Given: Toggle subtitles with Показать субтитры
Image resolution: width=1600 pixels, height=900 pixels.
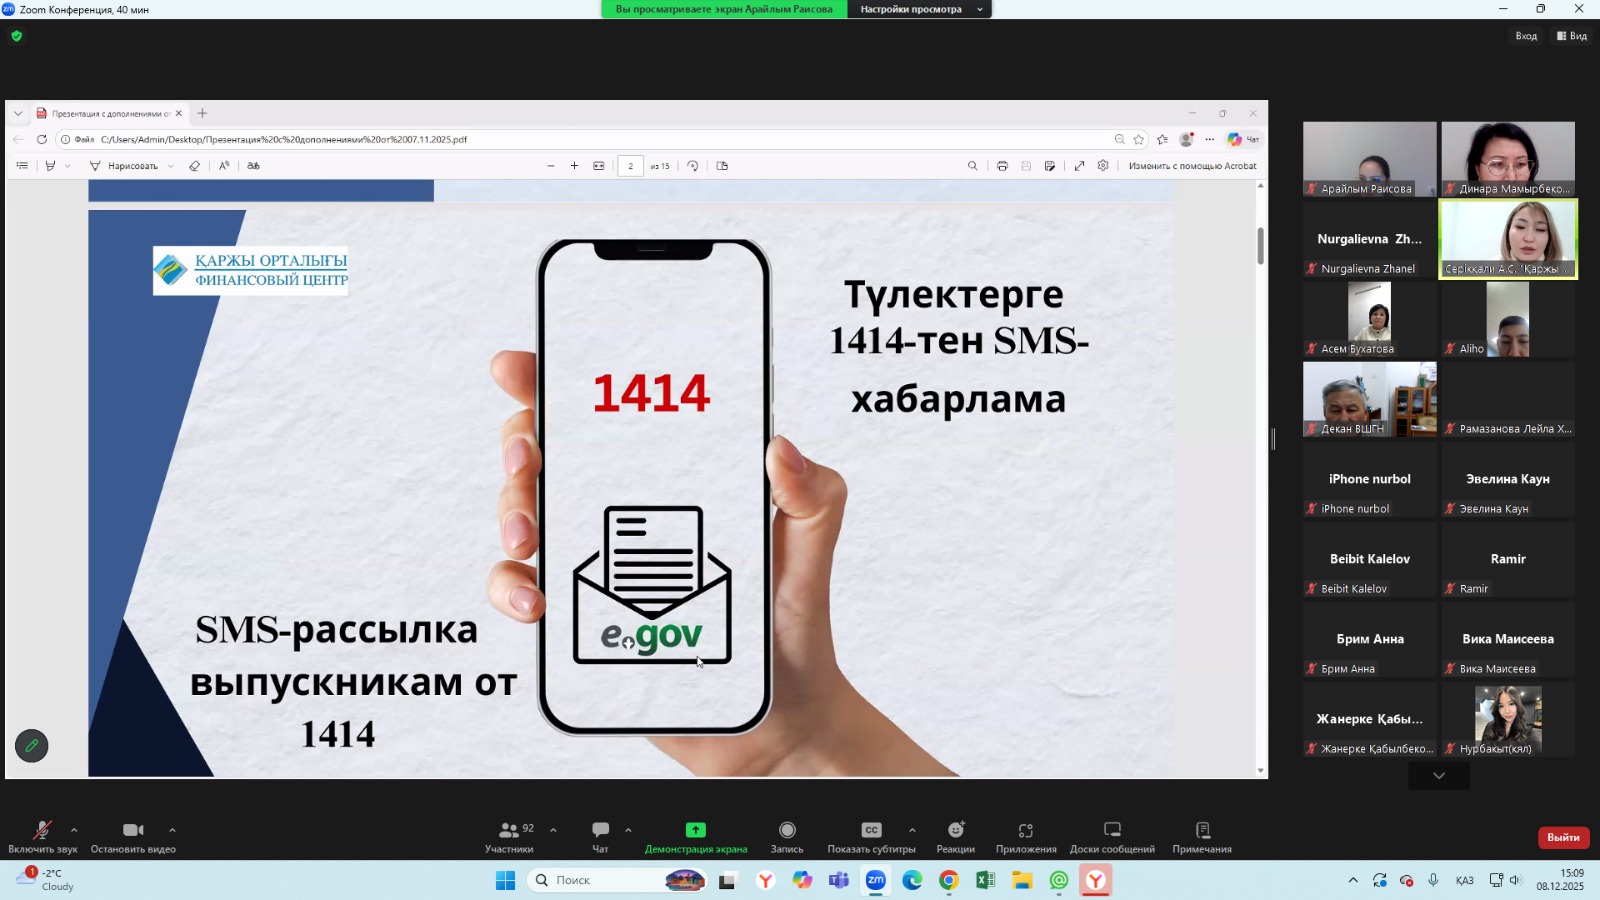Looking at the screenshot, I should pyautogui.click(x=871, y=836).
